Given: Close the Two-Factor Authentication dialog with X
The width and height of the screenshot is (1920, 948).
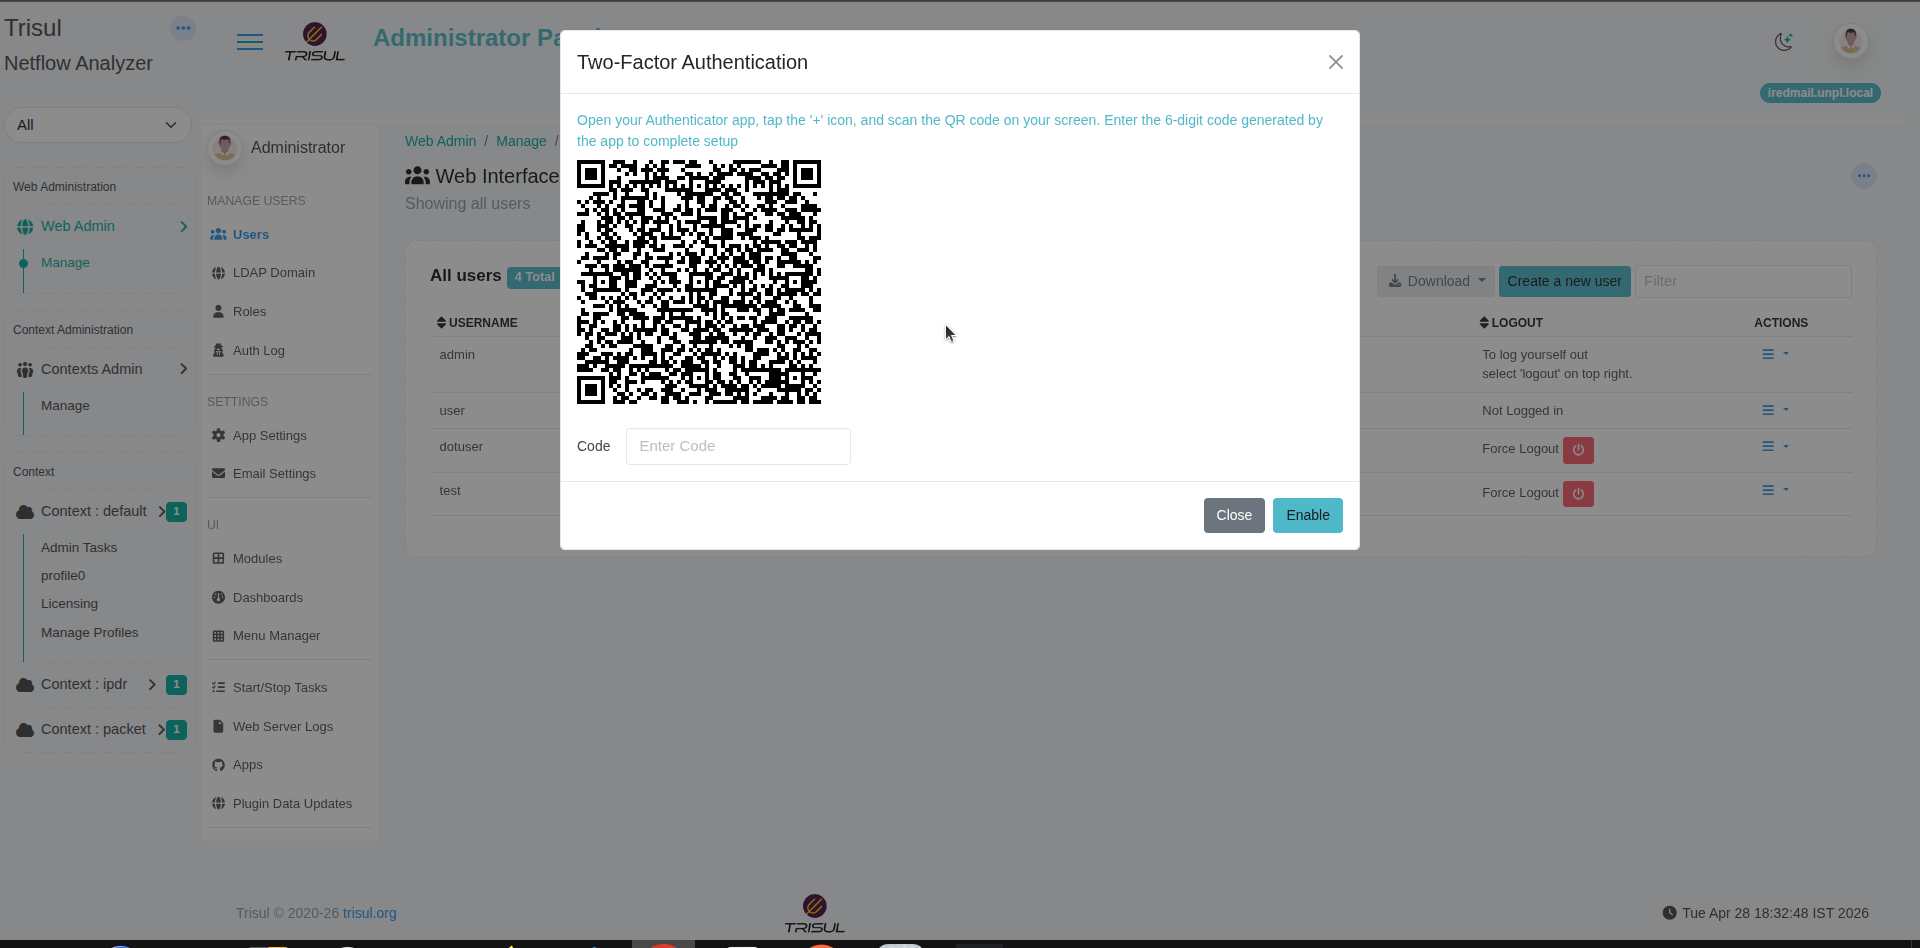Looking at the screenshot, I should [x=1335, y=62].
